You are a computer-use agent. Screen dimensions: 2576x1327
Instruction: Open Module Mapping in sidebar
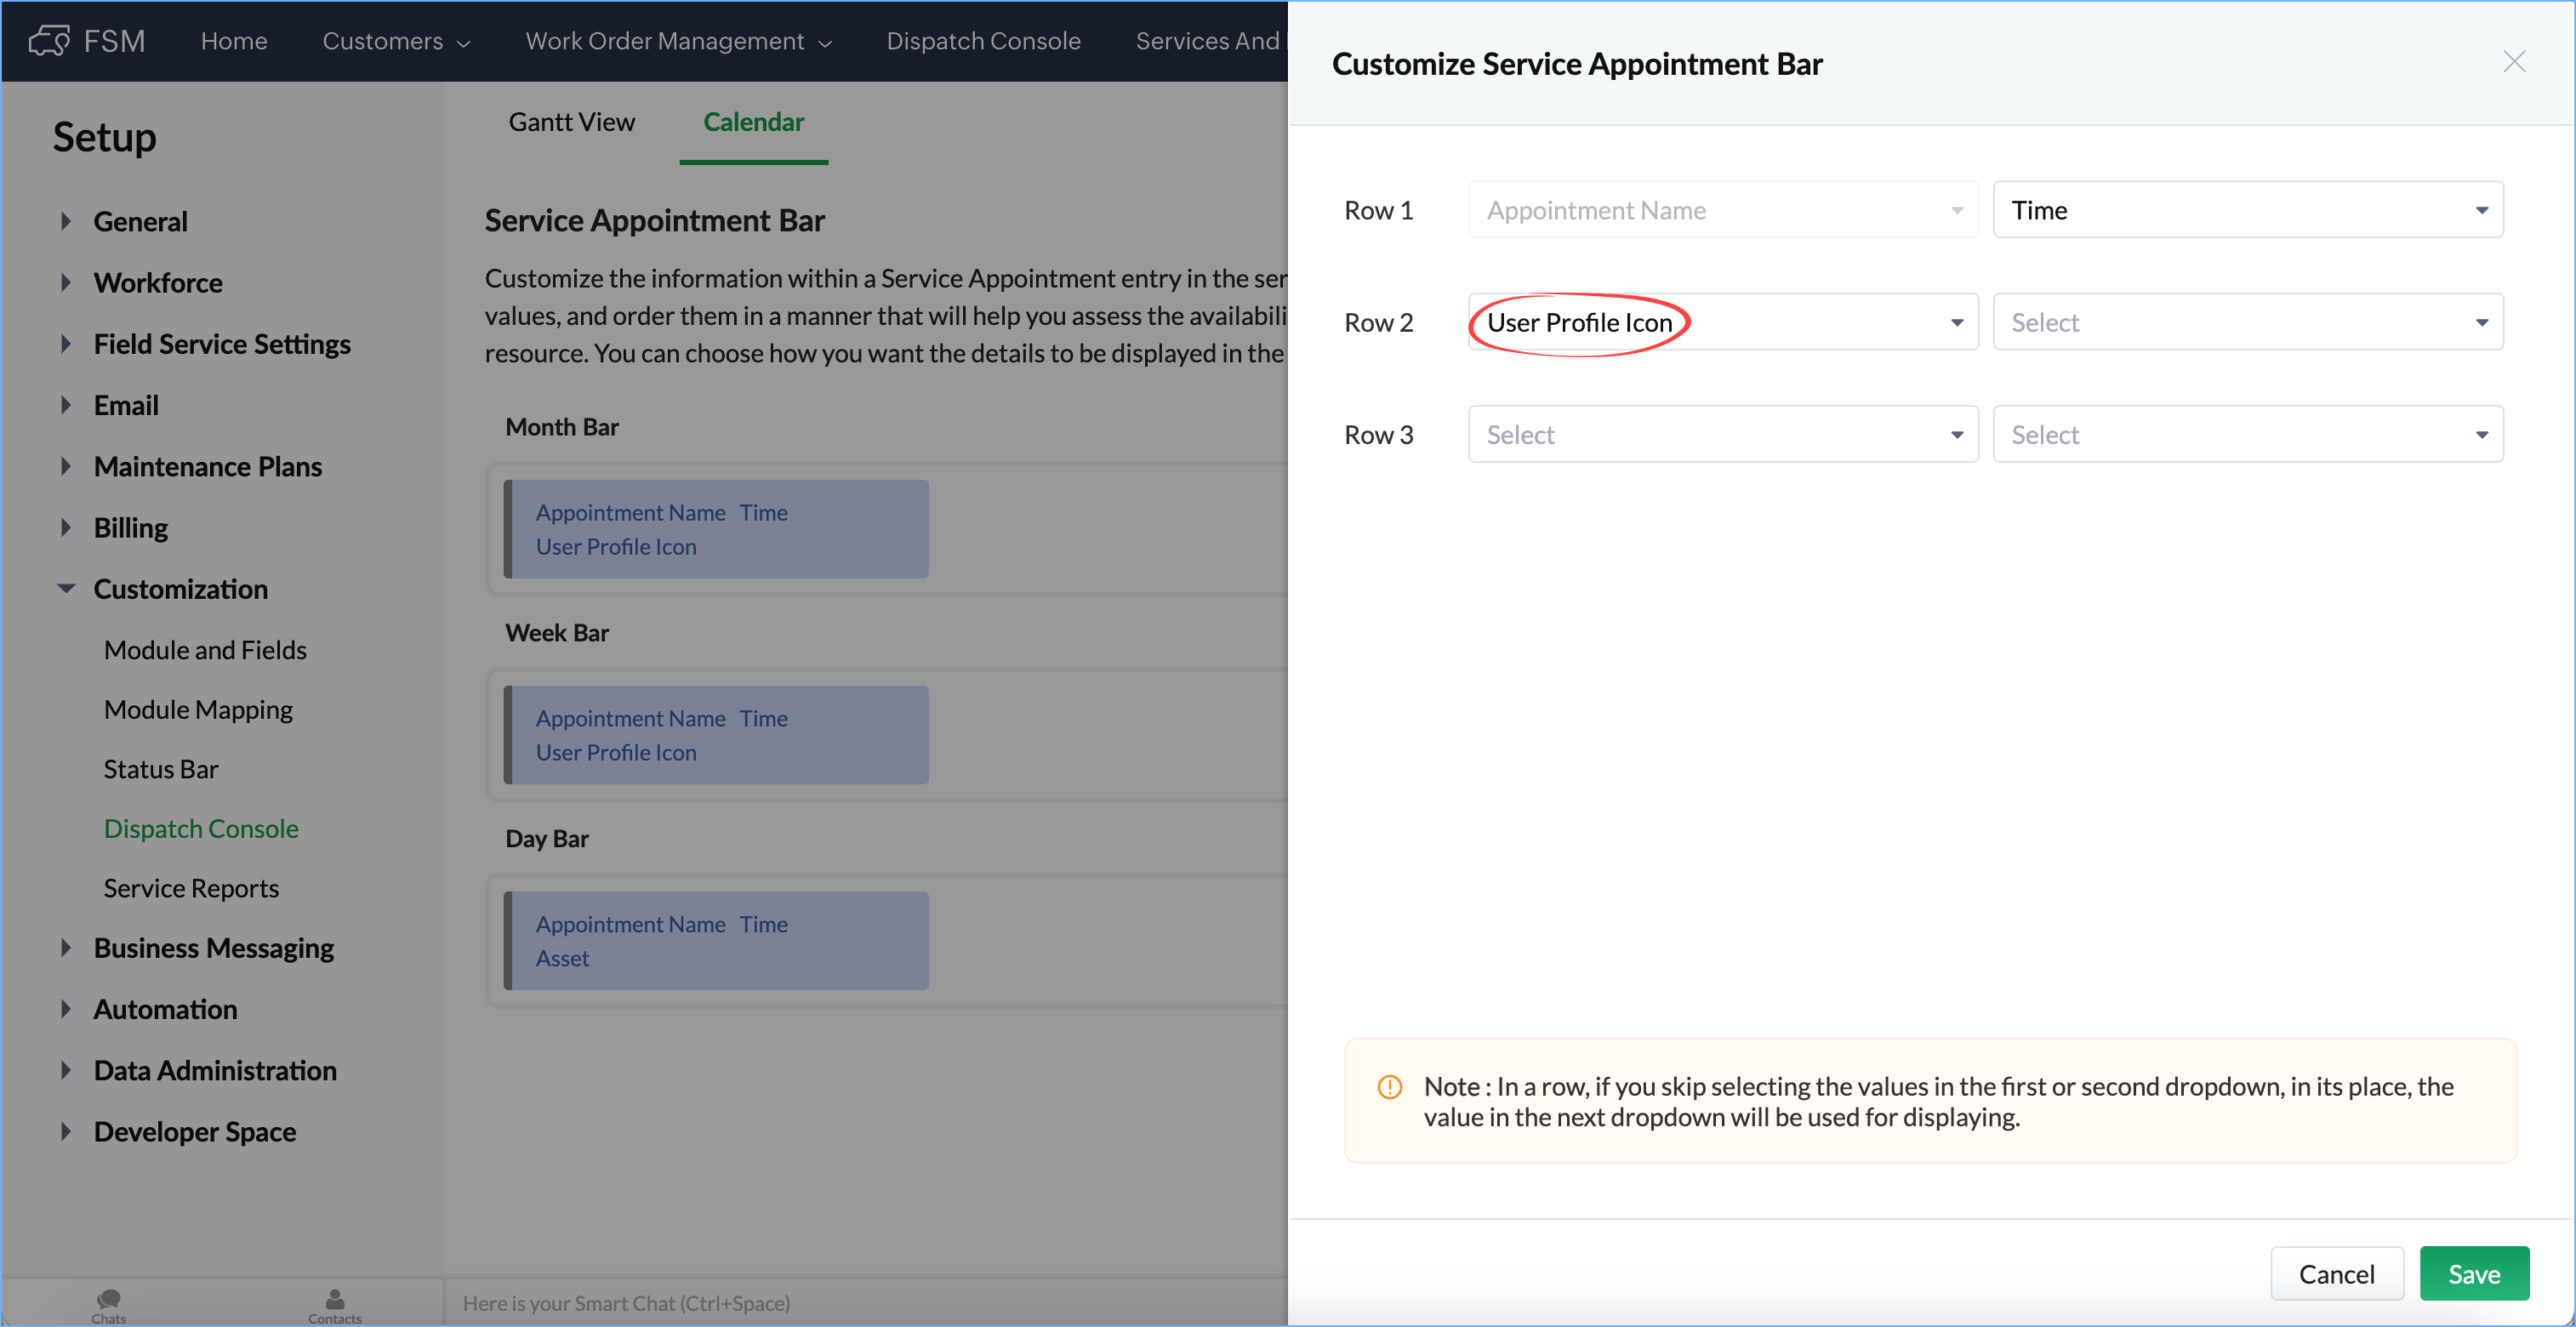pos(198,710)
